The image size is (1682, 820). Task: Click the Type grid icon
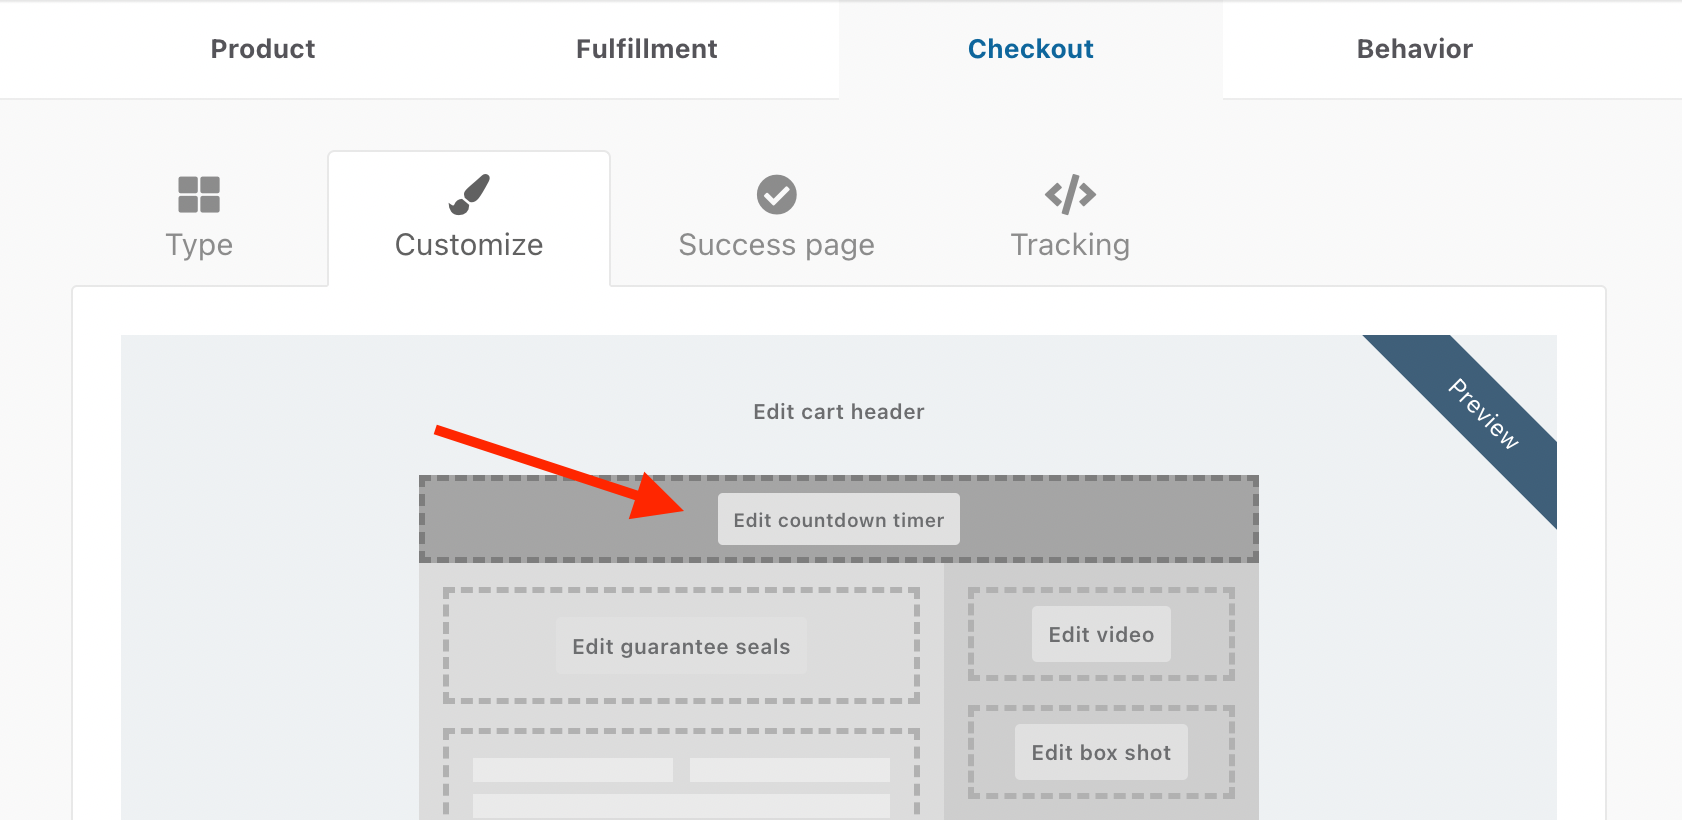click(x=199, y=195)
